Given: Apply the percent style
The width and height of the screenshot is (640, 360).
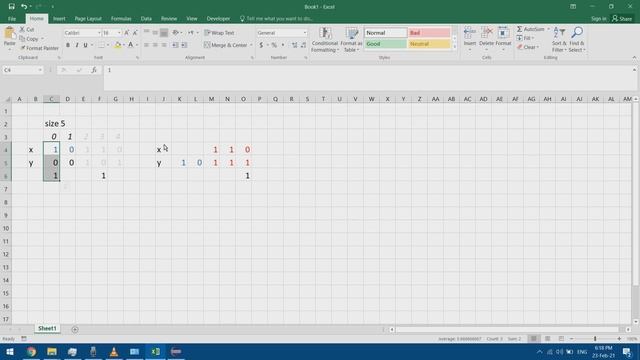Looking at the screenshot, I should tap(274, 45).
